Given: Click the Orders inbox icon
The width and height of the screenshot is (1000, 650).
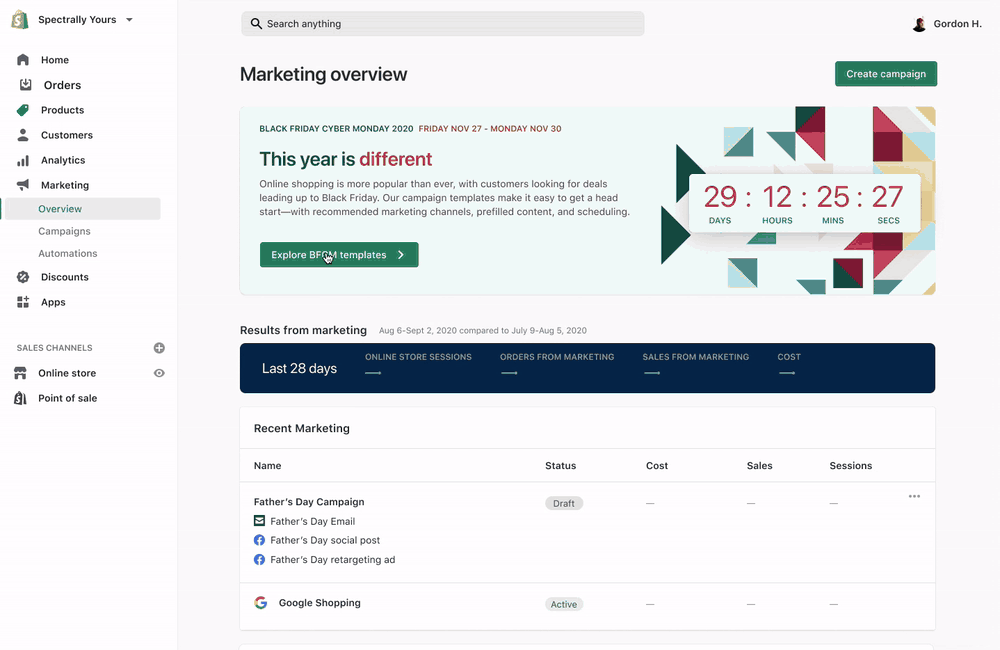Looking at the screenshot, I should [x=26, y=84].
